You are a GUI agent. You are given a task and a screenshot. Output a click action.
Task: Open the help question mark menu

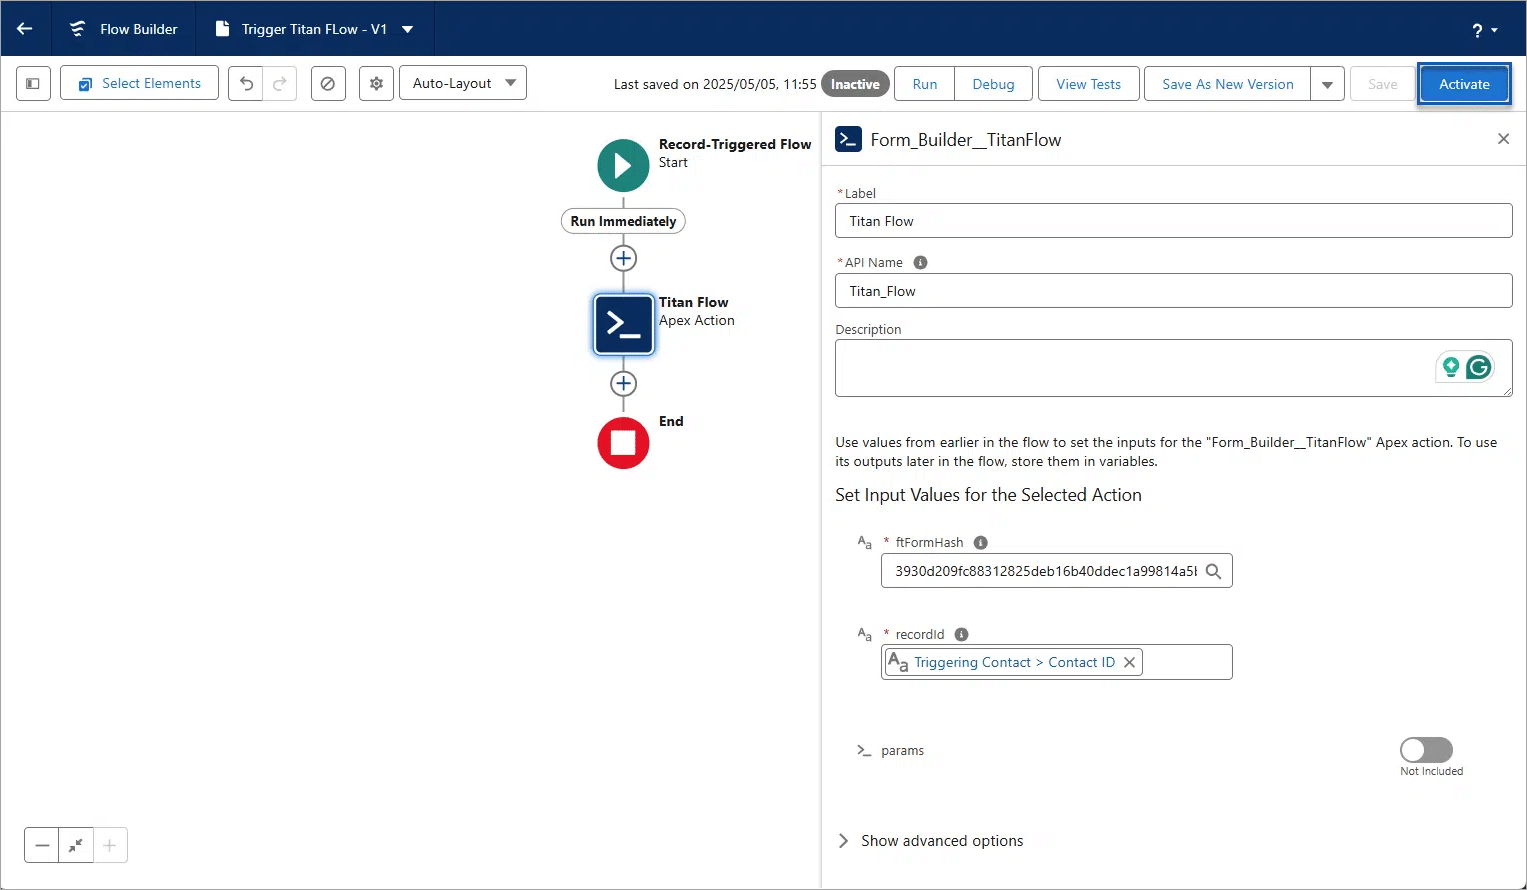[1484, 30]
